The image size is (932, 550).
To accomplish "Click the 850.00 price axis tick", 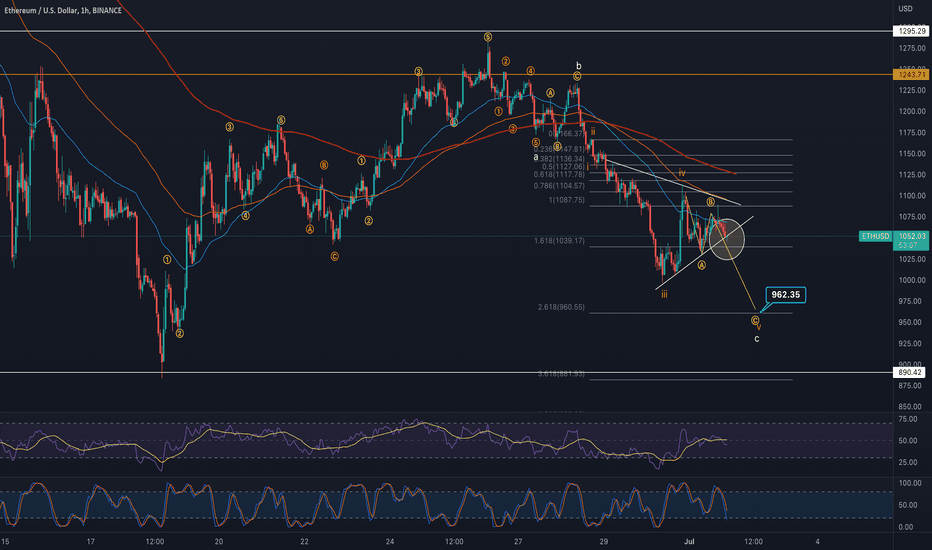I will [x=912, y=407].
